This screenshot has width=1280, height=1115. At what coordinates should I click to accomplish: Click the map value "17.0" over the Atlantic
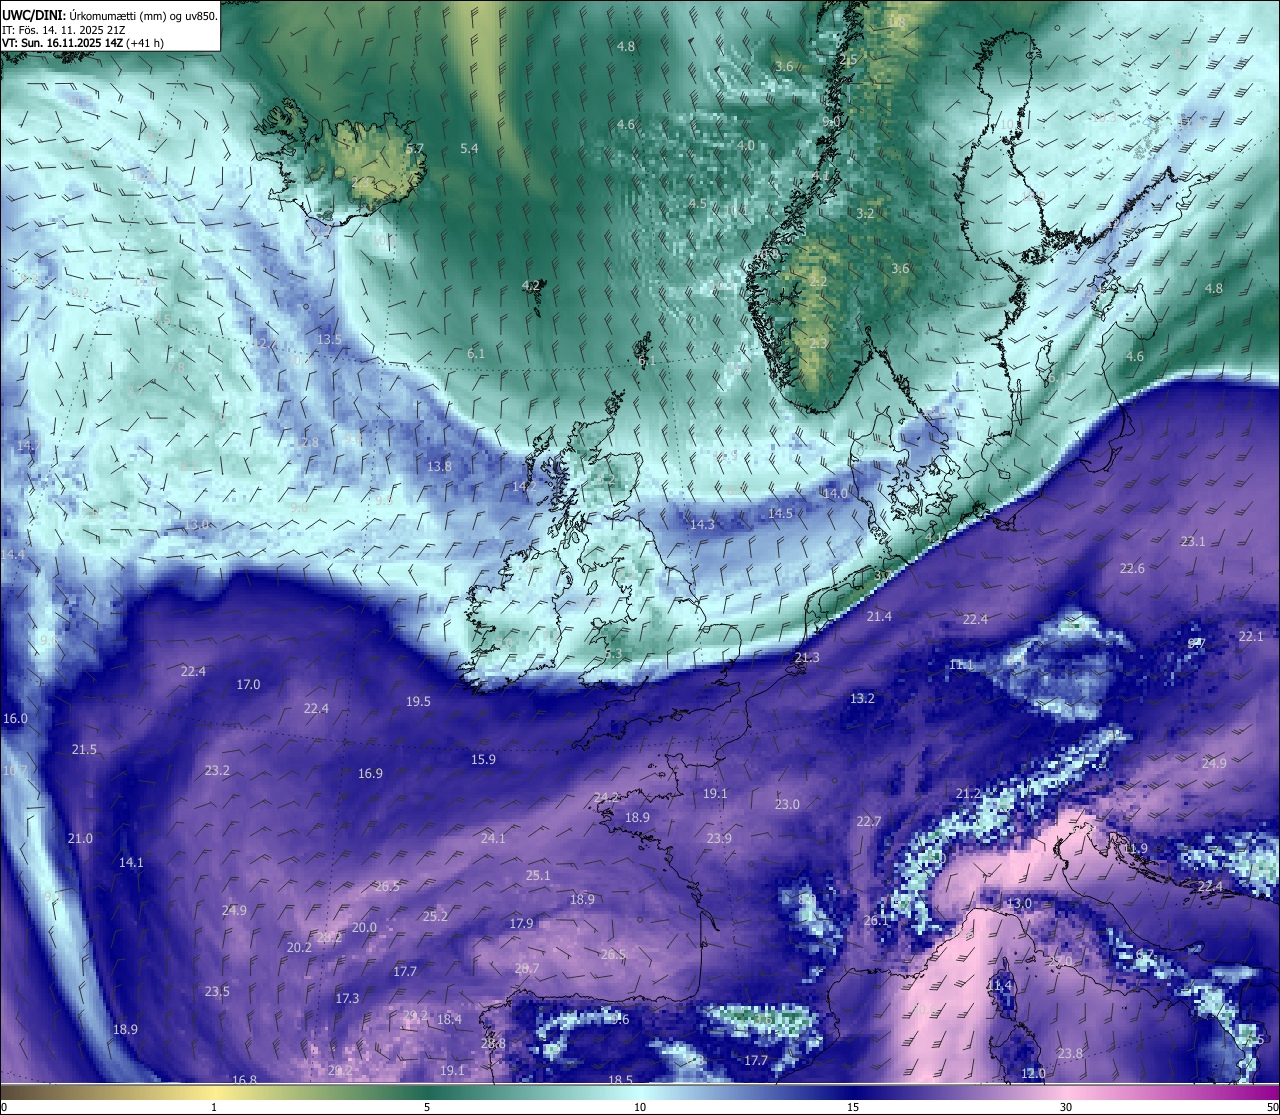tap(248, 684)
